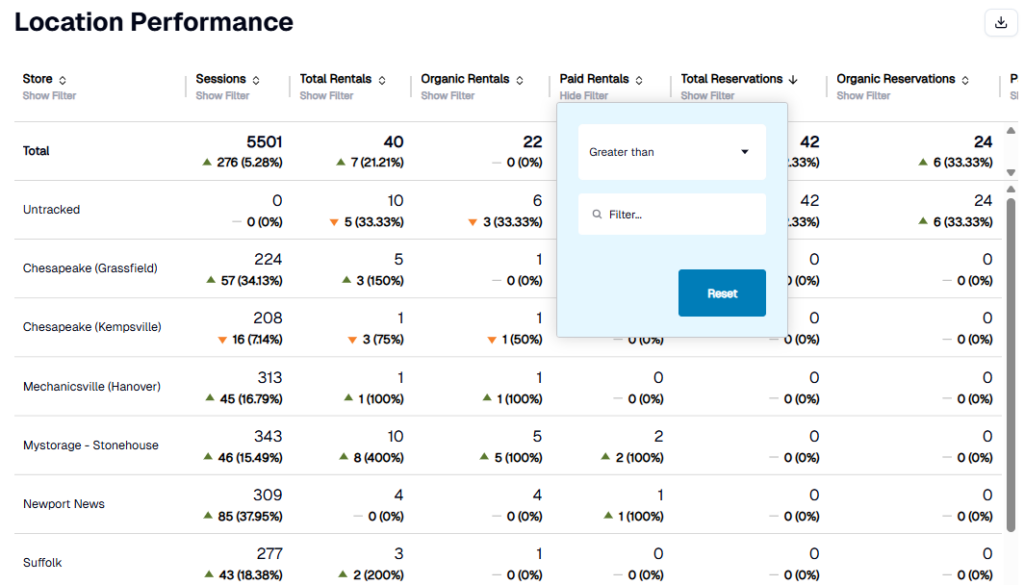Viewport: 1024px width, 585px height.
Task: Click the Filter input field
Action: coord(671,214)
